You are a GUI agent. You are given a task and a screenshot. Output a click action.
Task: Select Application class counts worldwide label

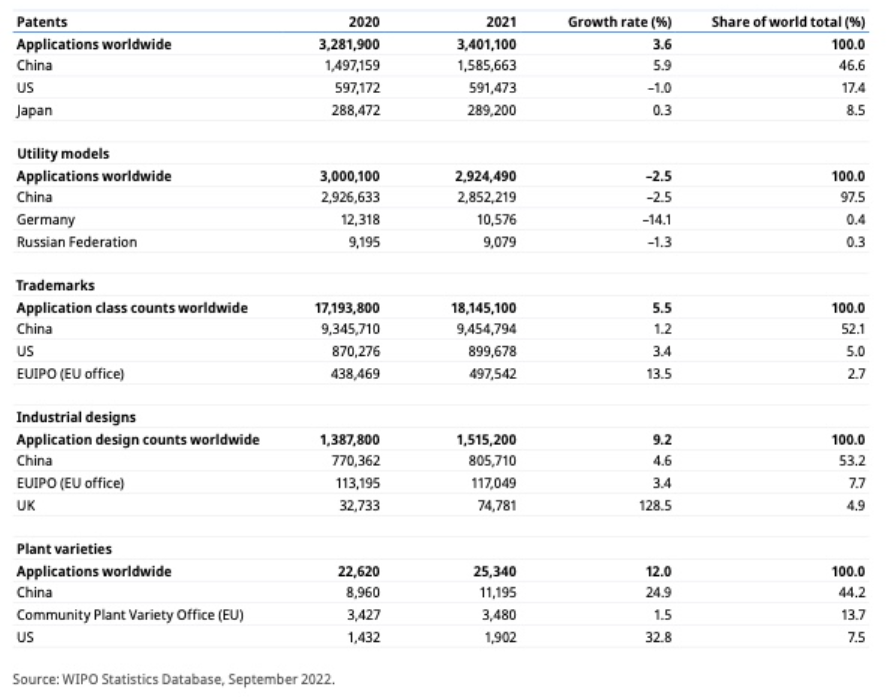(132, 308)
